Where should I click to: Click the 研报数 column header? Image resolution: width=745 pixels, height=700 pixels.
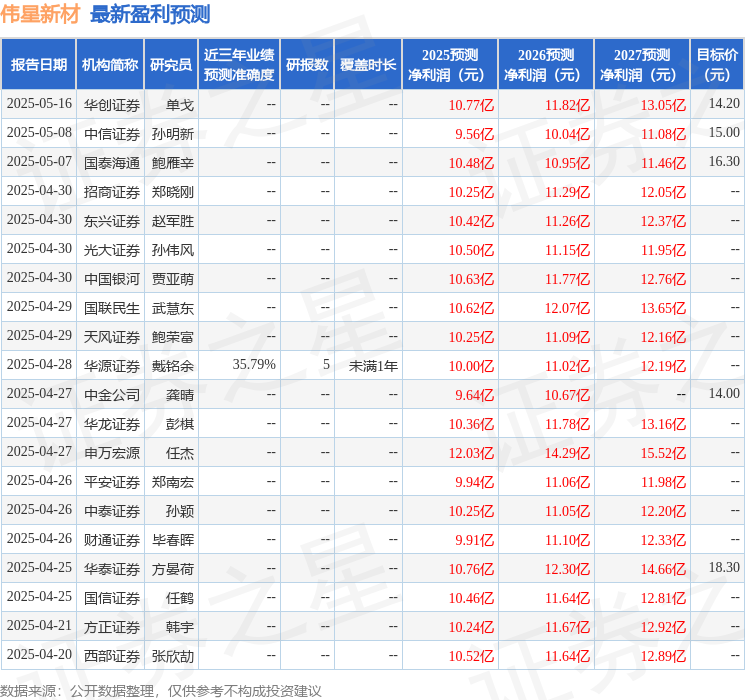pyautogui.click(x=307, y=65)
